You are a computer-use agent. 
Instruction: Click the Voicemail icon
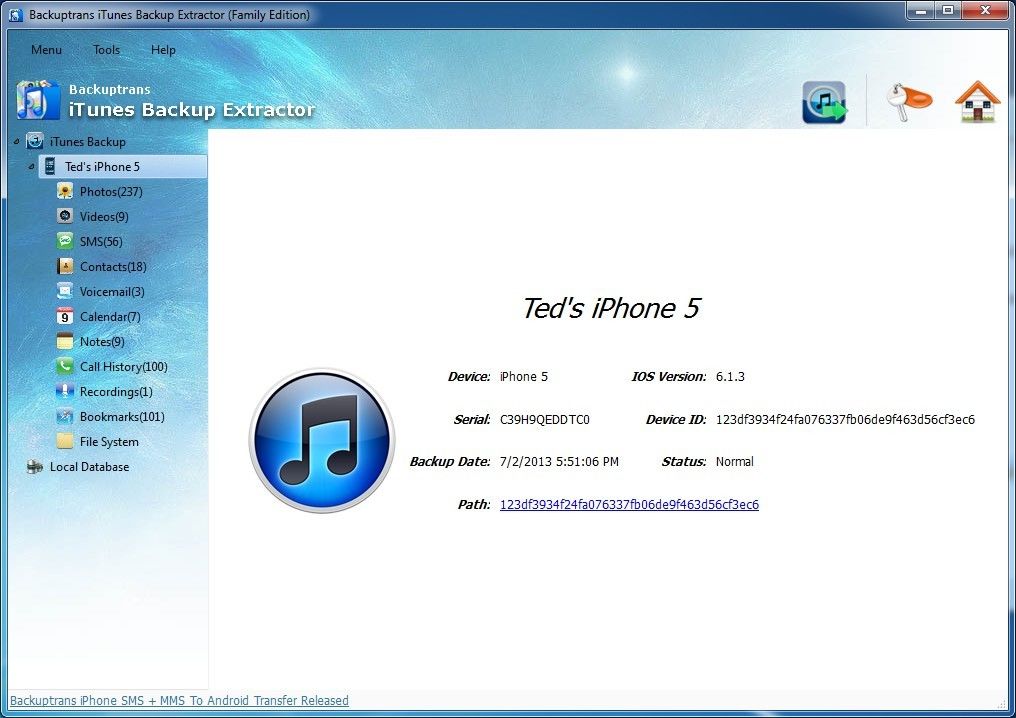65,291
